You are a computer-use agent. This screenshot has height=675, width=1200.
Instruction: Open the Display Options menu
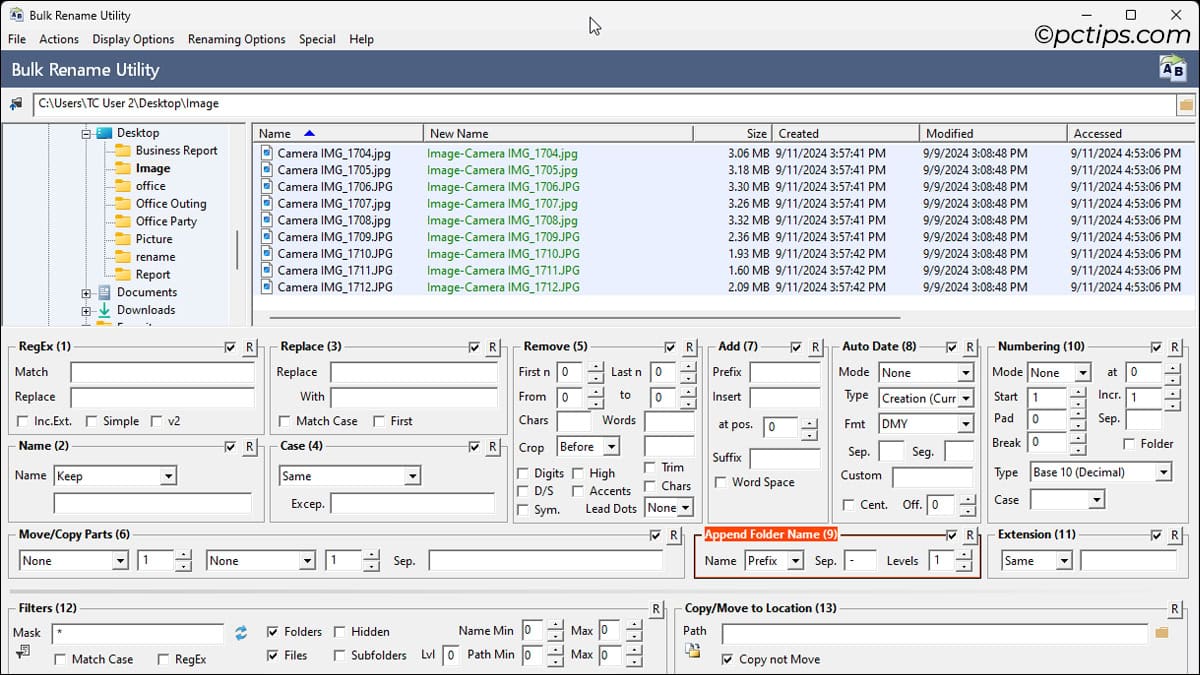pos(133,39)
